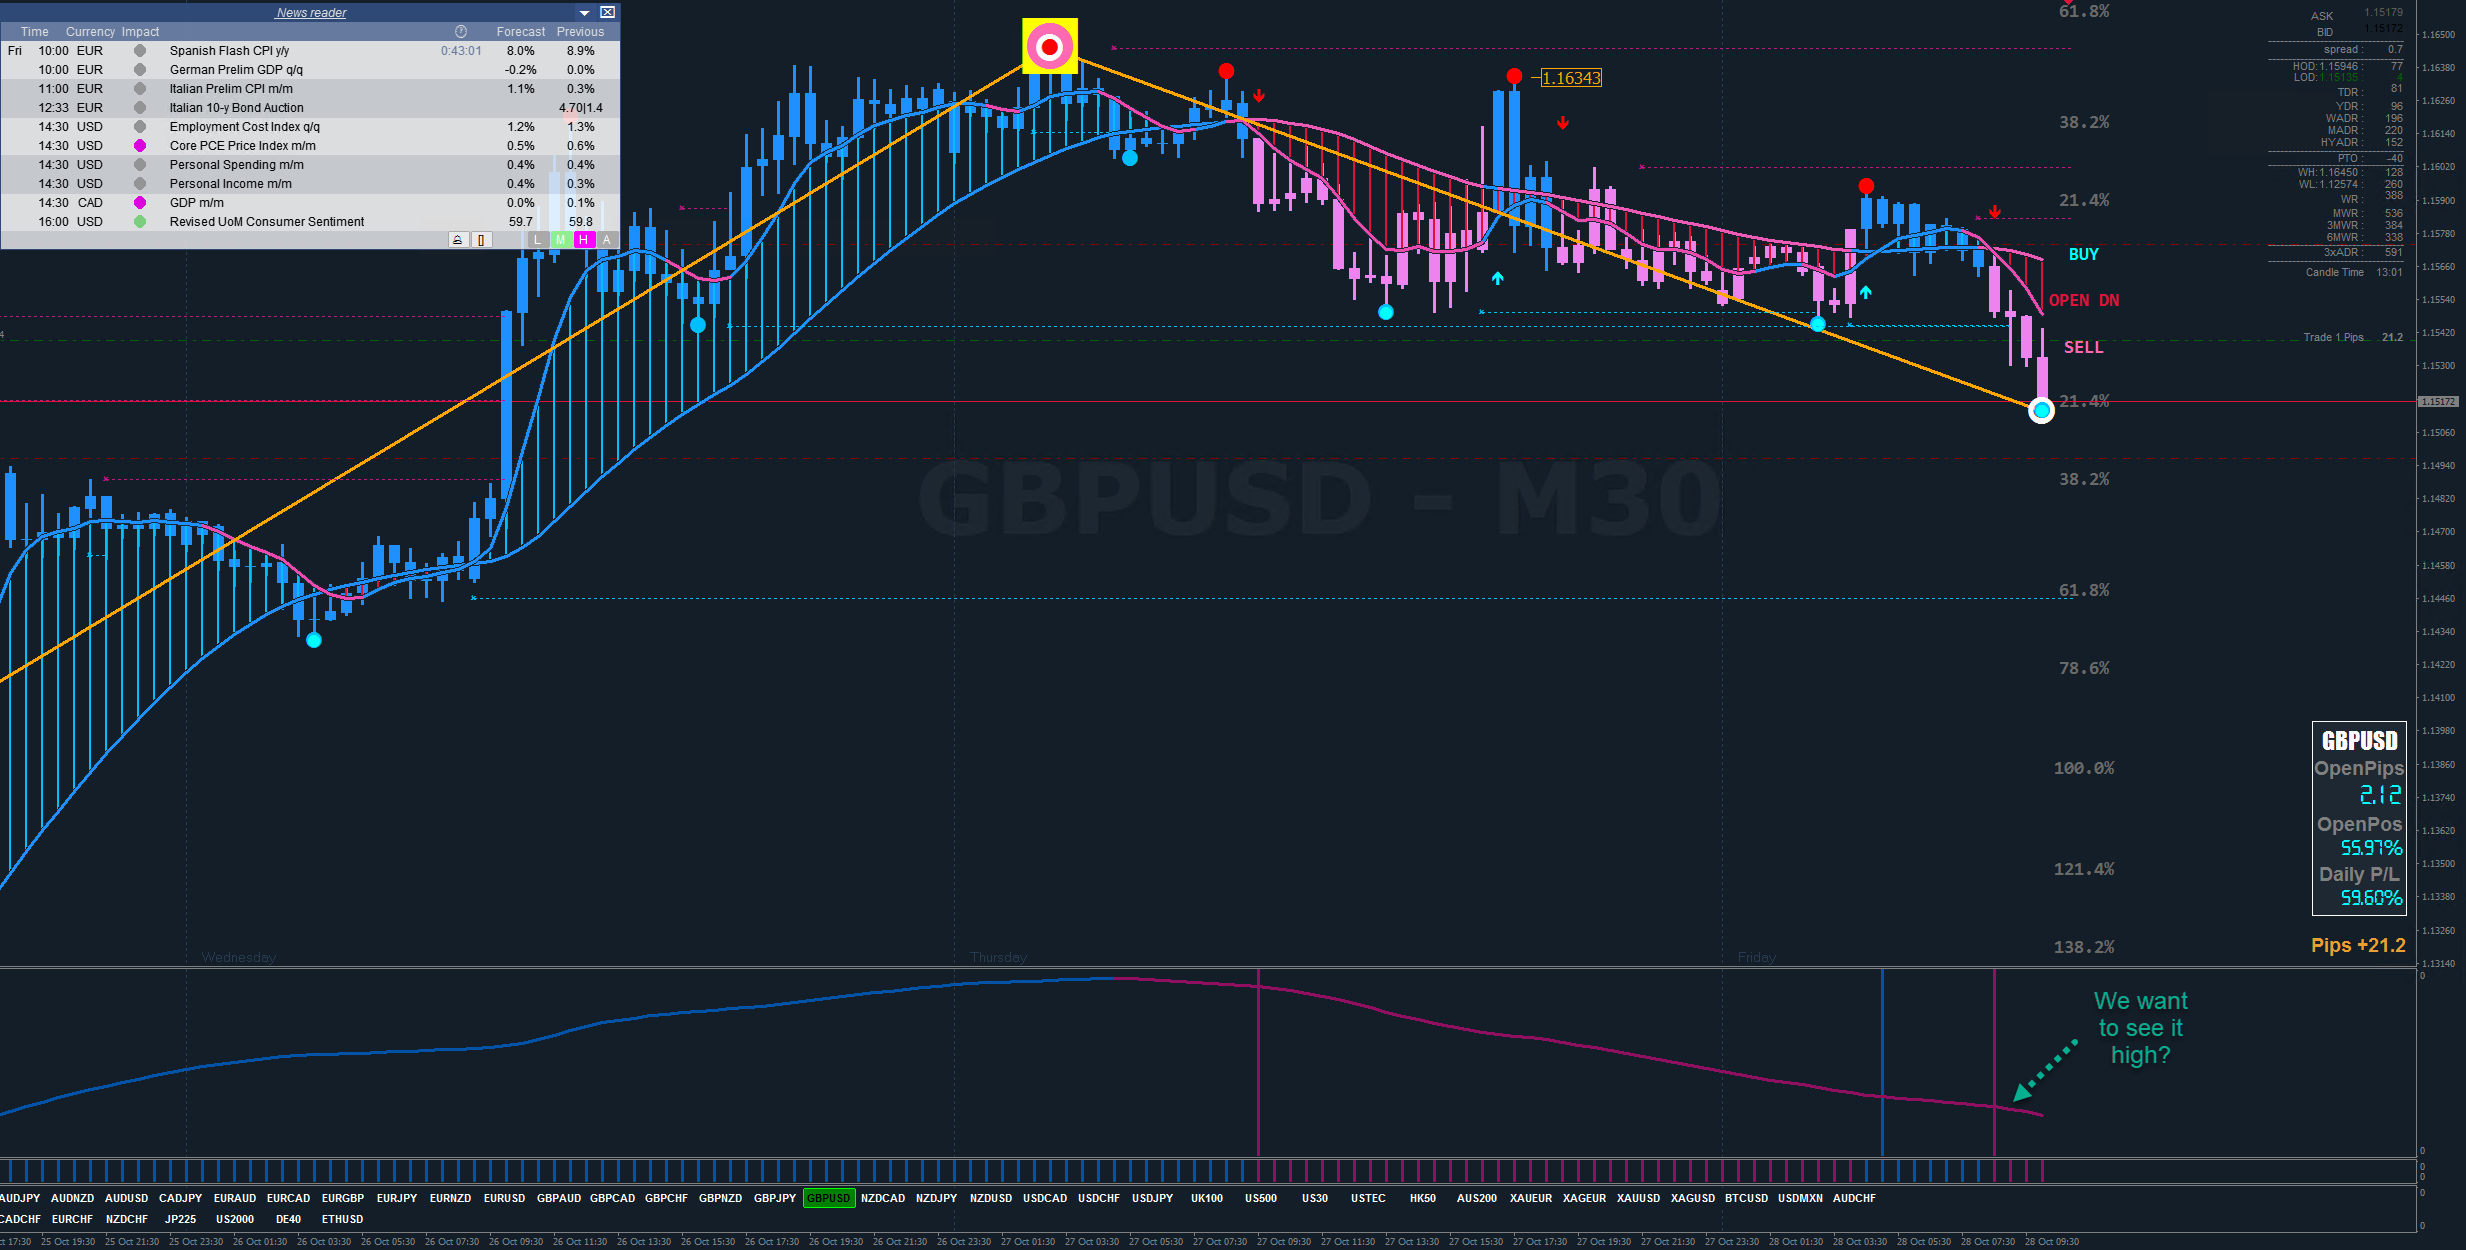Click red down arrow near 1.16343 label
The image size is (2466, 1250).
pyautogui.click(x=1562, y=123)
